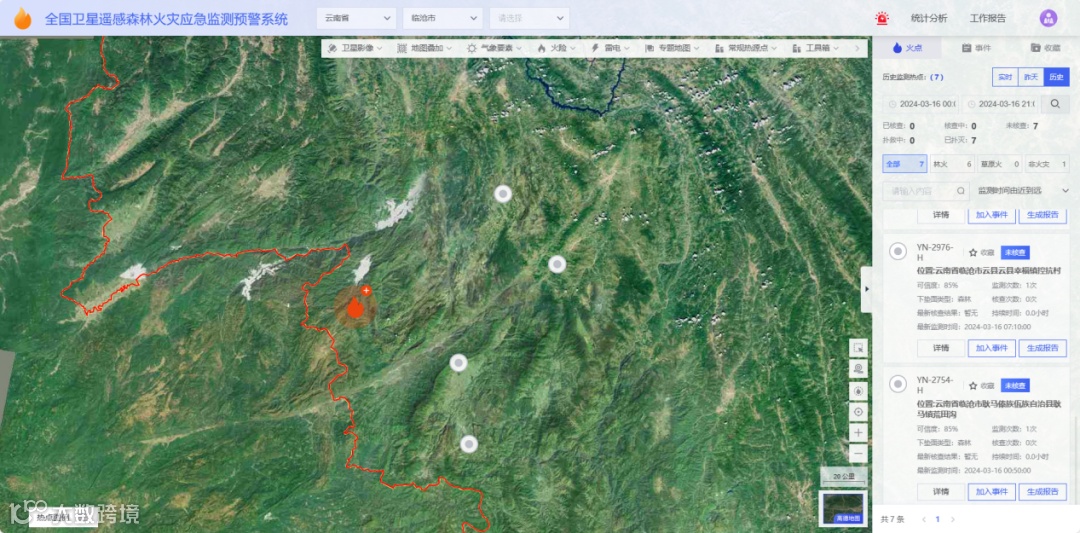
Task: Open the 临沧市 city dropdown
Action: tap(443, 19)
